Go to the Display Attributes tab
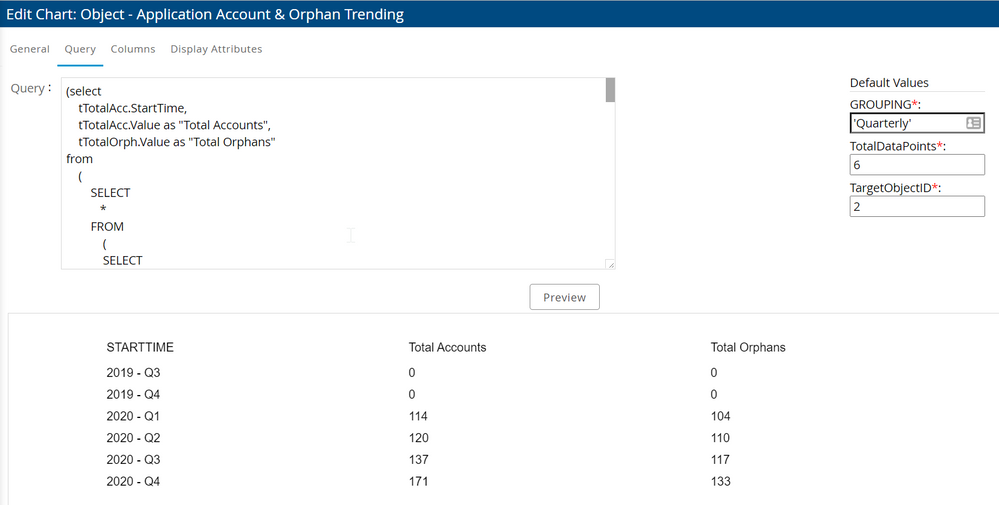This screenshot has width=999, height=505. (x=216, y=49)
